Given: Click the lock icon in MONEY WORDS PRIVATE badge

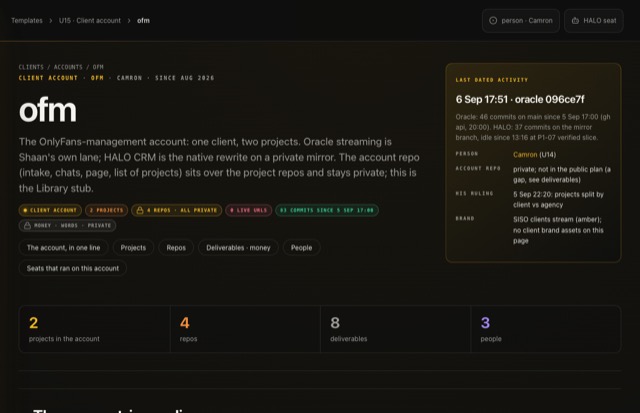Looking at the screenshot, I should 27,225.
